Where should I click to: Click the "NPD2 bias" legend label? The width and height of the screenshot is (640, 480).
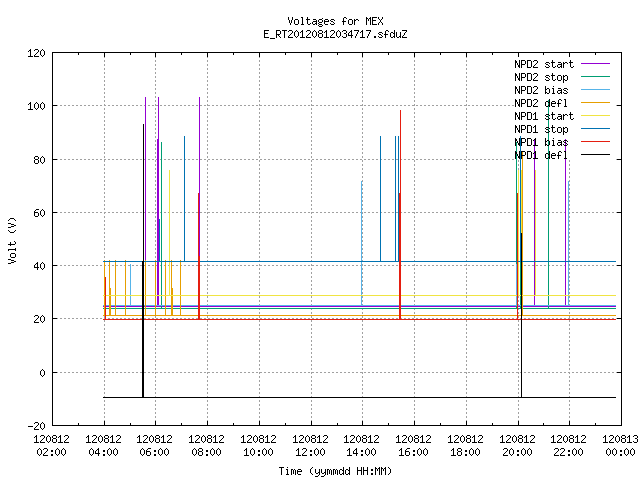[541, 90]
